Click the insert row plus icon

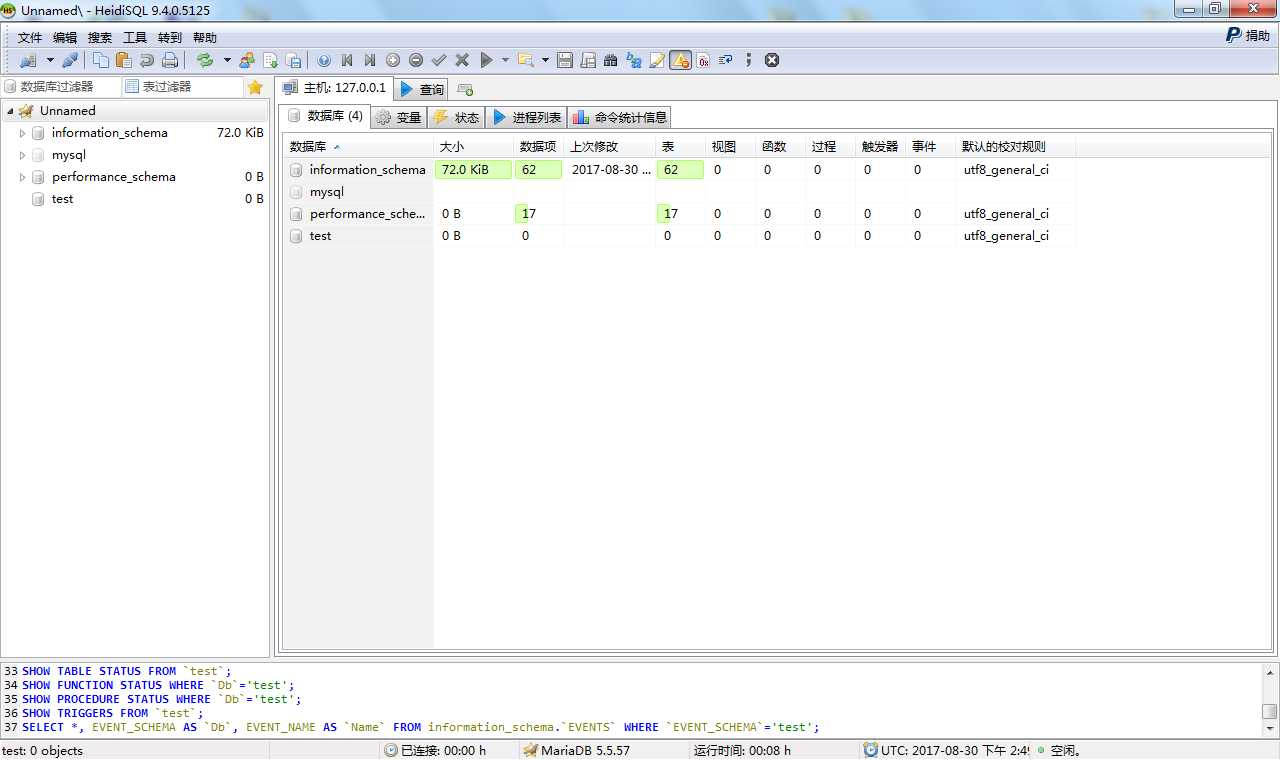(x=393, y=60)
